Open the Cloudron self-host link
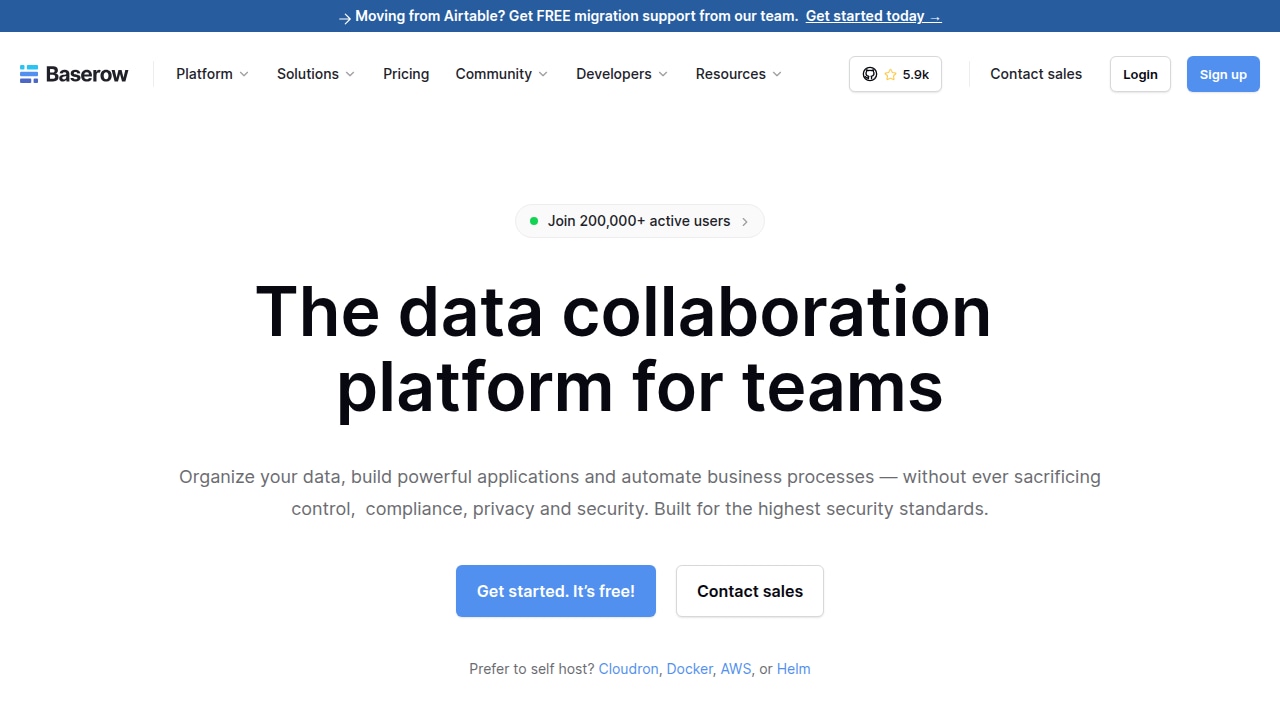 coord(628,669)
